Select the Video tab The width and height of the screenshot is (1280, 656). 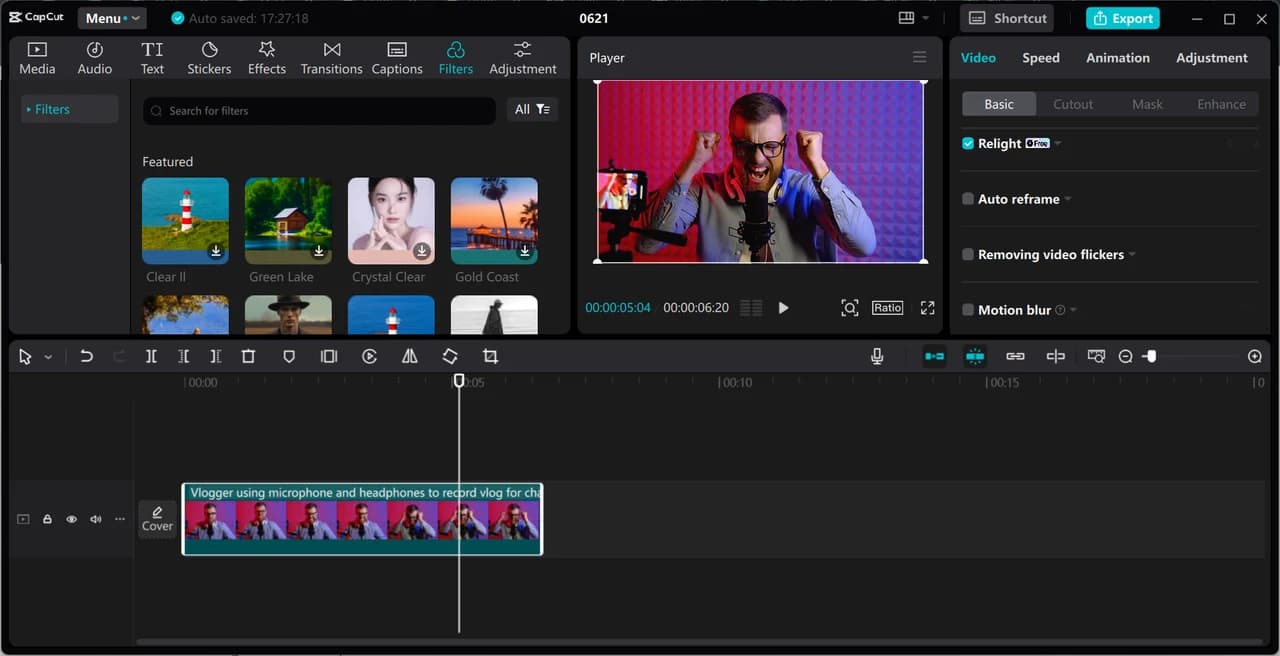[x=978, y=58]
